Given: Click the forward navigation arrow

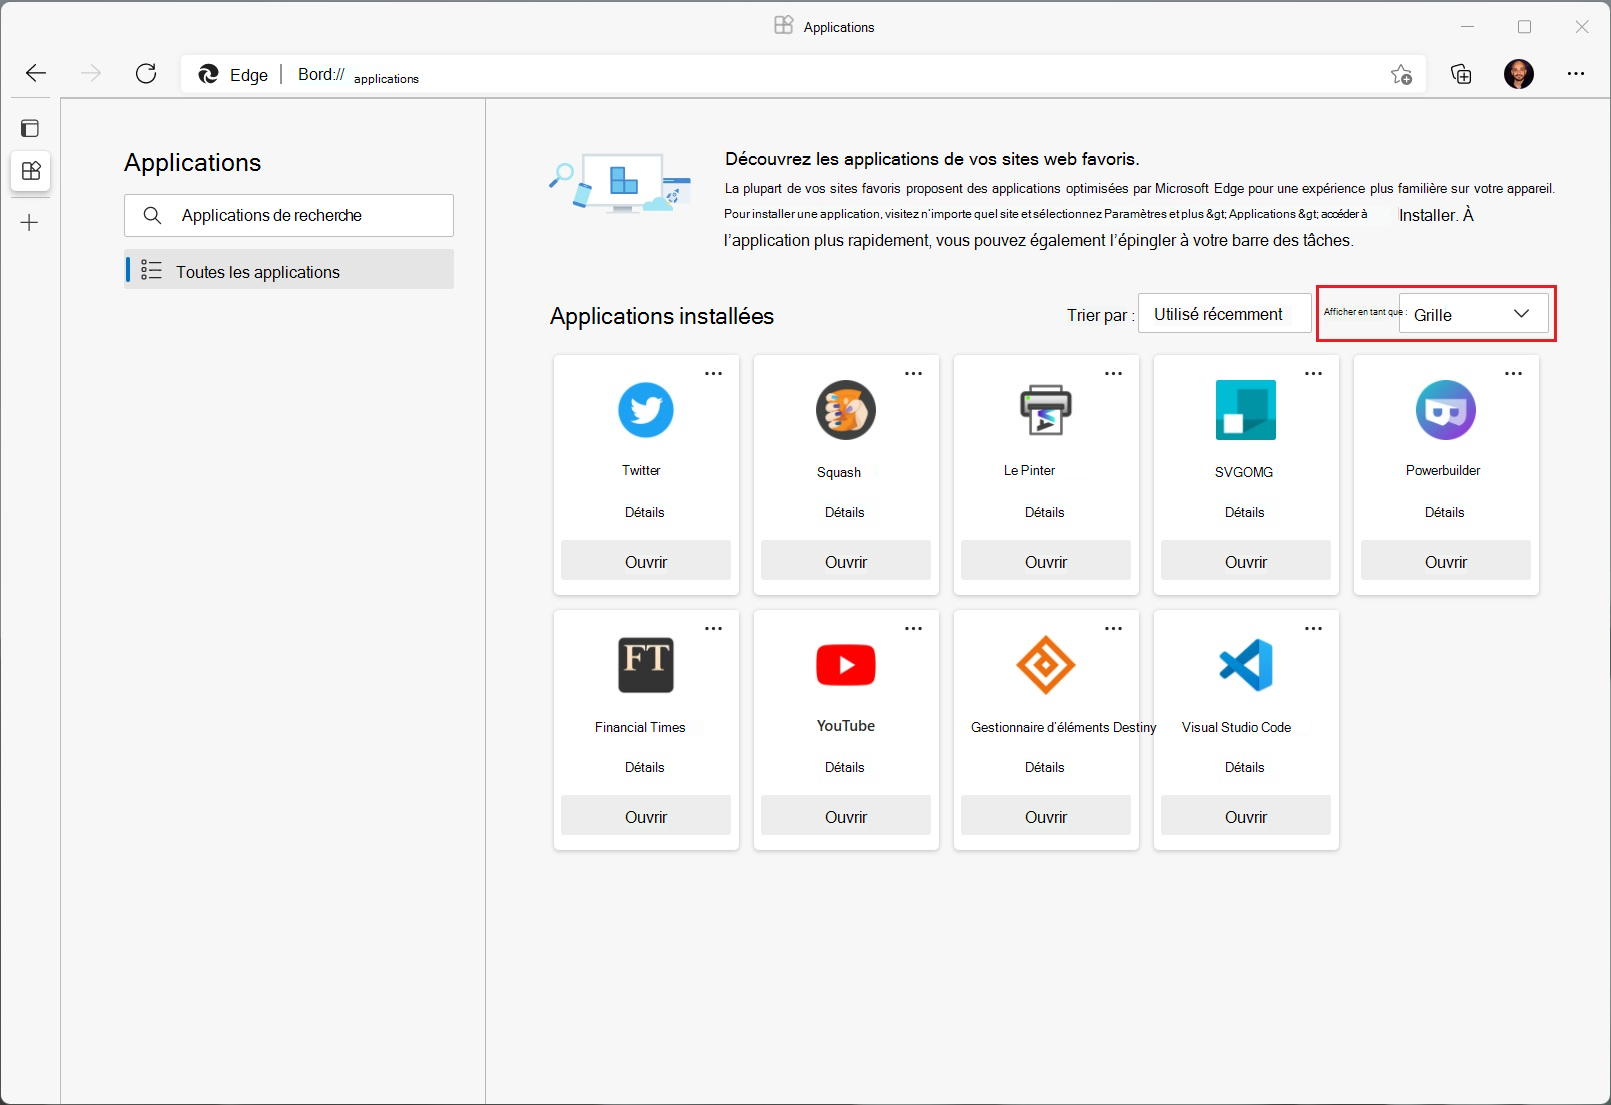Looking at the screenshot, I should [x=91, y=73].
